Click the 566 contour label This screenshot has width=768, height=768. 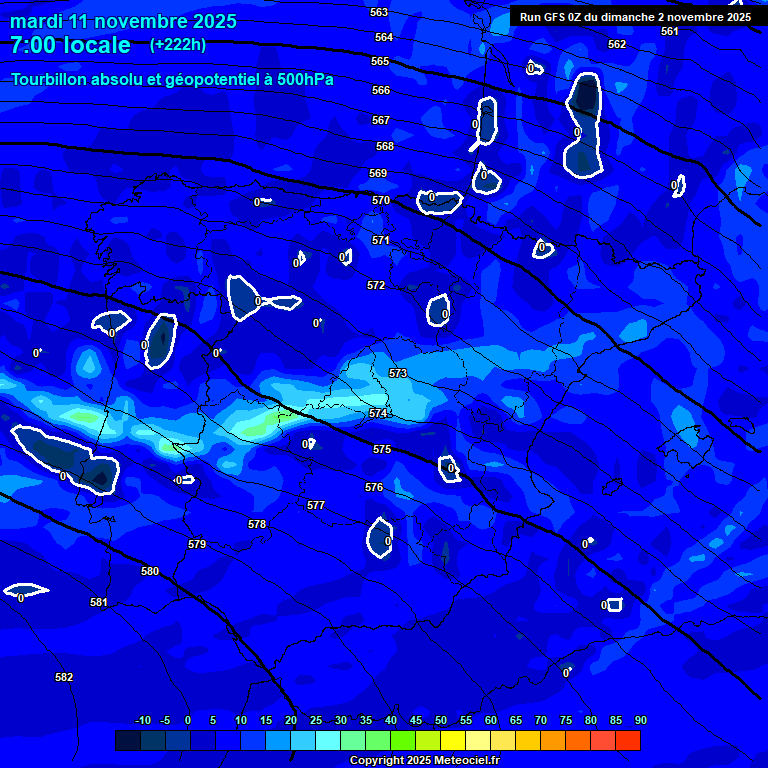381,90
